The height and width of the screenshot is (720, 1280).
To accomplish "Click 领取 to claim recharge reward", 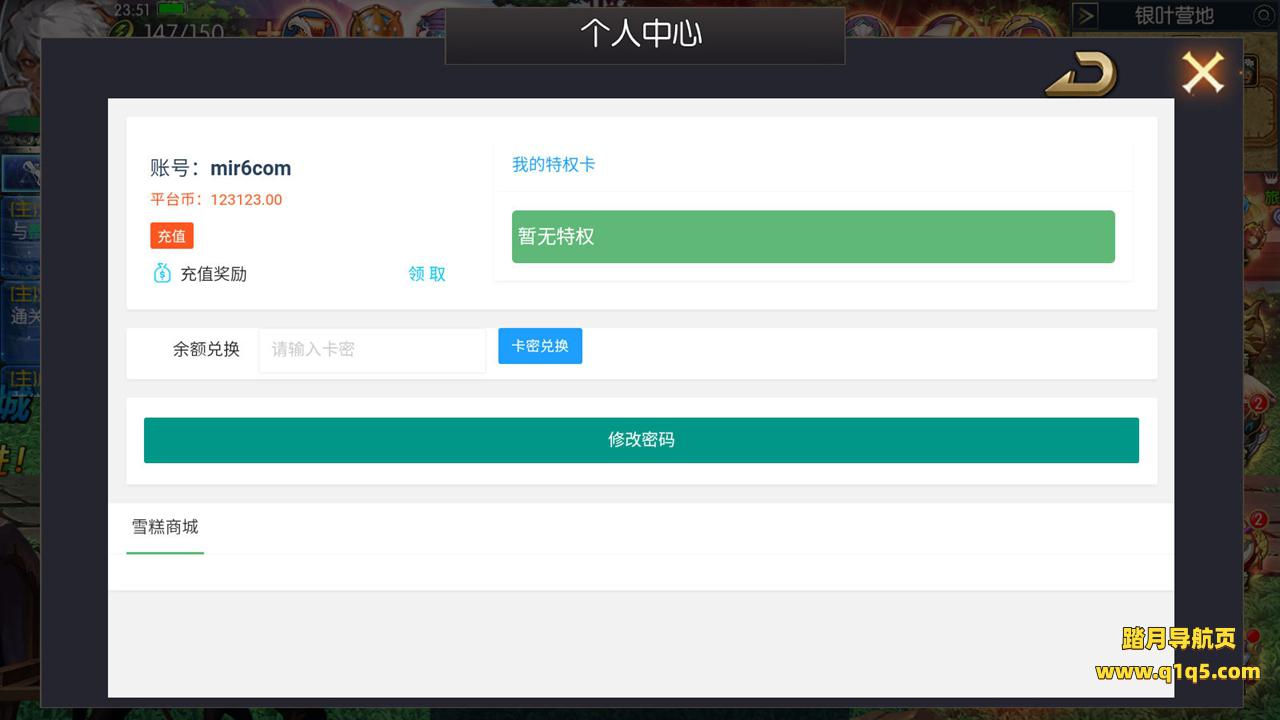I will 427,274.
